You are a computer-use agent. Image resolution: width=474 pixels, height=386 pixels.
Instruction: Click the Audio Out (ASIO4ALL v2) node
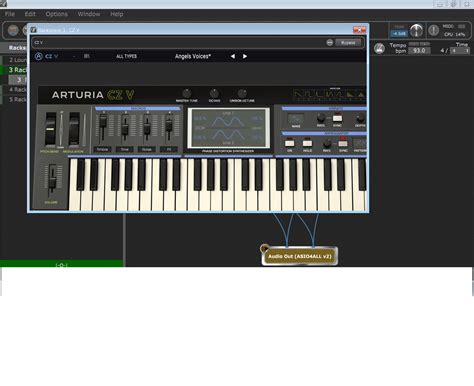[x=300, y=256]
